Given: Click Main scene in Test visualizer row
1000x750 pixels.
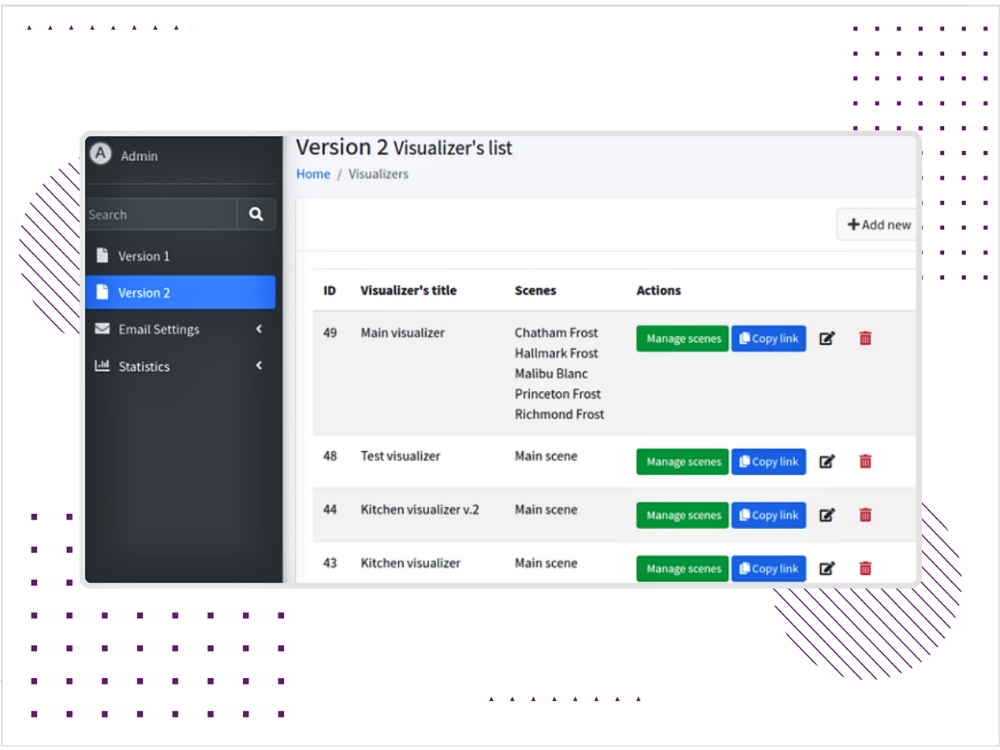Looking at the screenshot, I should 546,457.
